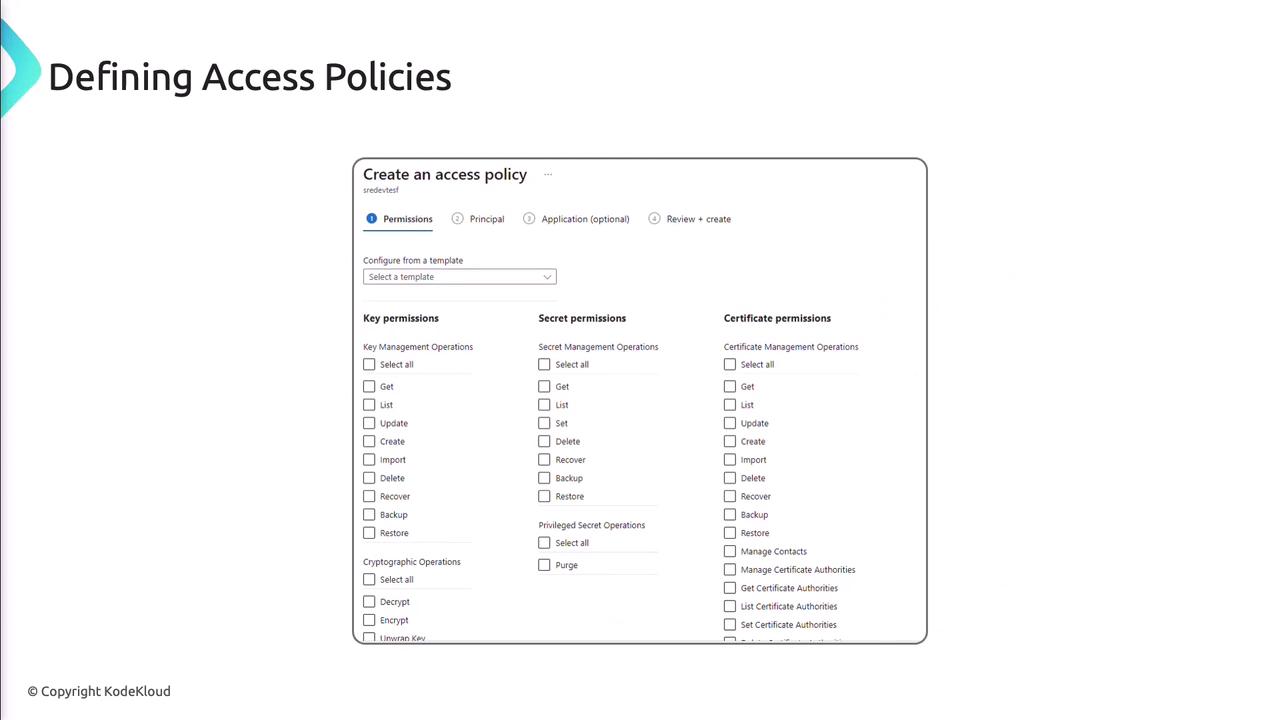This screenshot has width=1280, height=720.
Task: Click the step 4 circle icon for Review + create
Action: (654, 219)
